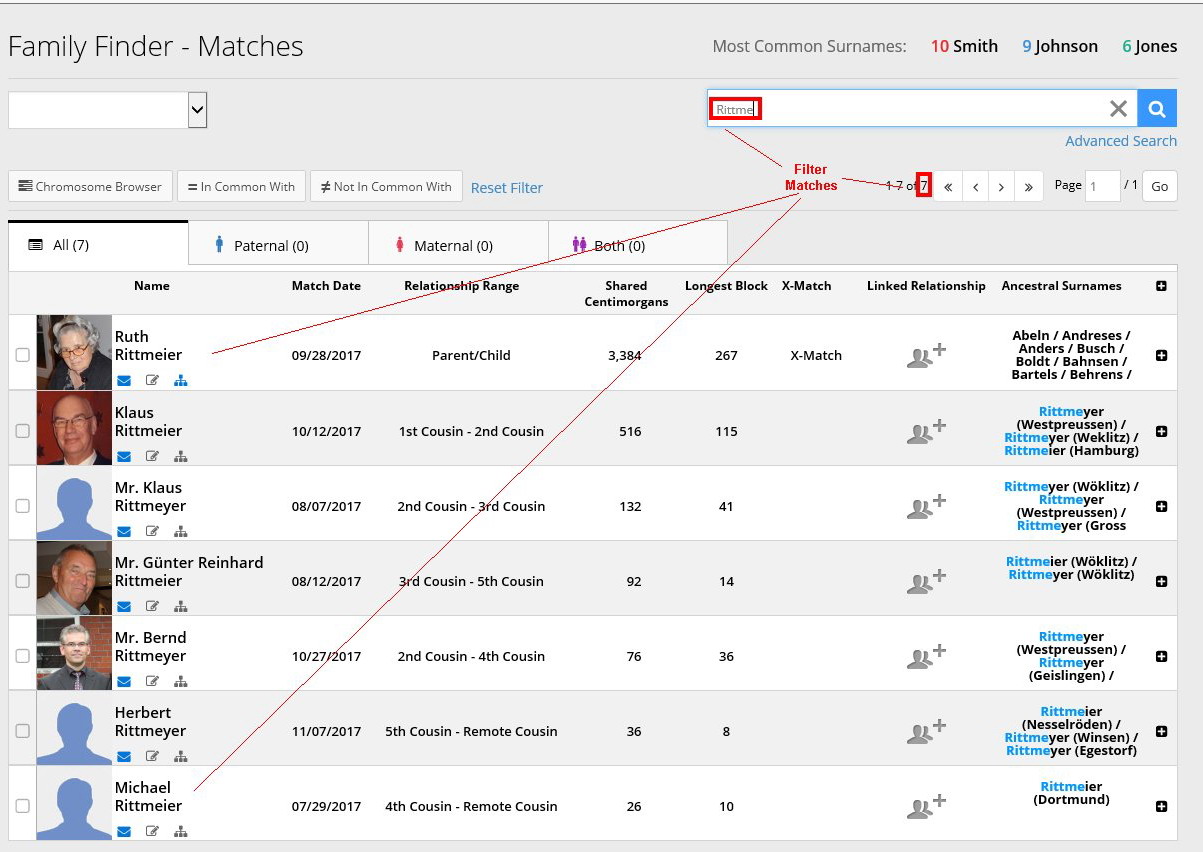The width and height of the screenshot is (1203, 852).
Task: Jump to first page double-arrow button
Action: tap(948, 187)
